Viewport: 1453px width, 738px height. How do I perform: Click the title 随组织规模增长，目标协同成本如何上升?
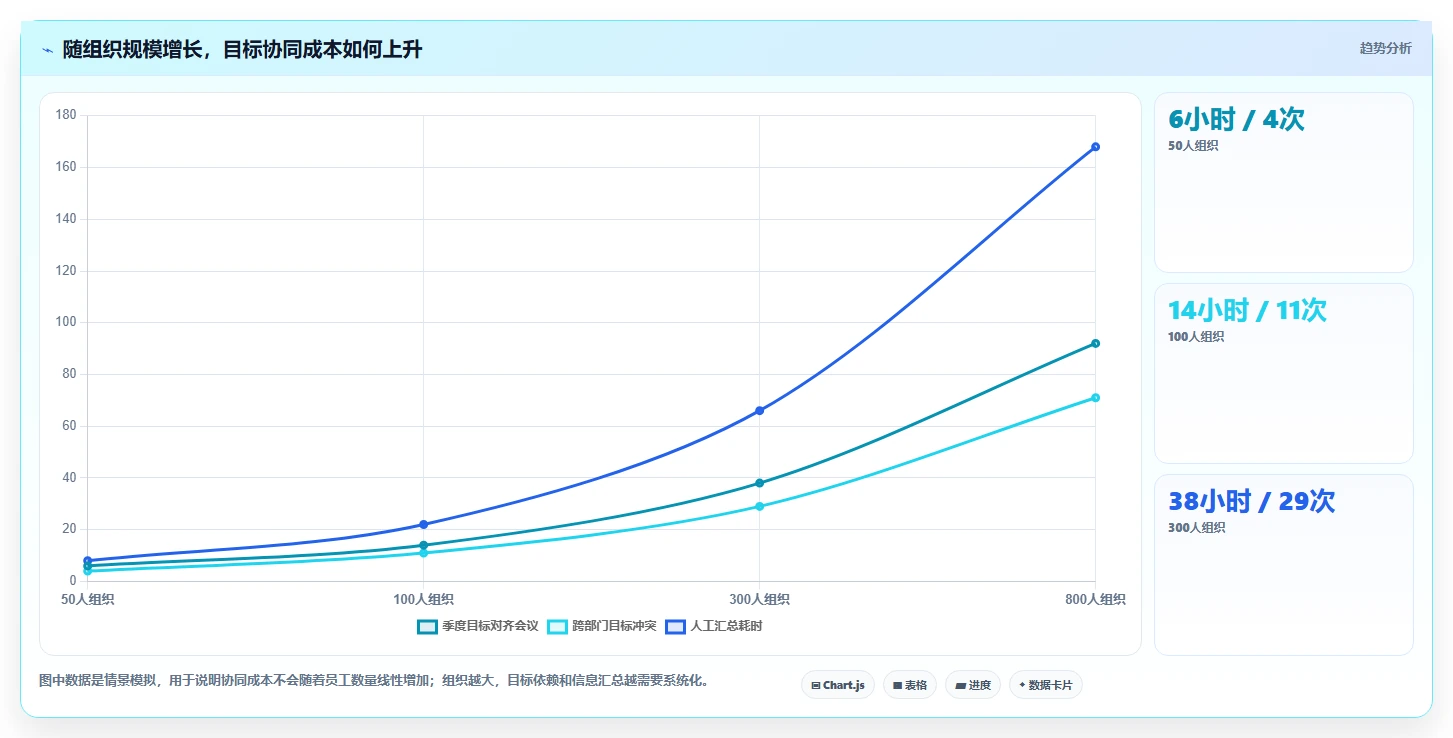242,50
